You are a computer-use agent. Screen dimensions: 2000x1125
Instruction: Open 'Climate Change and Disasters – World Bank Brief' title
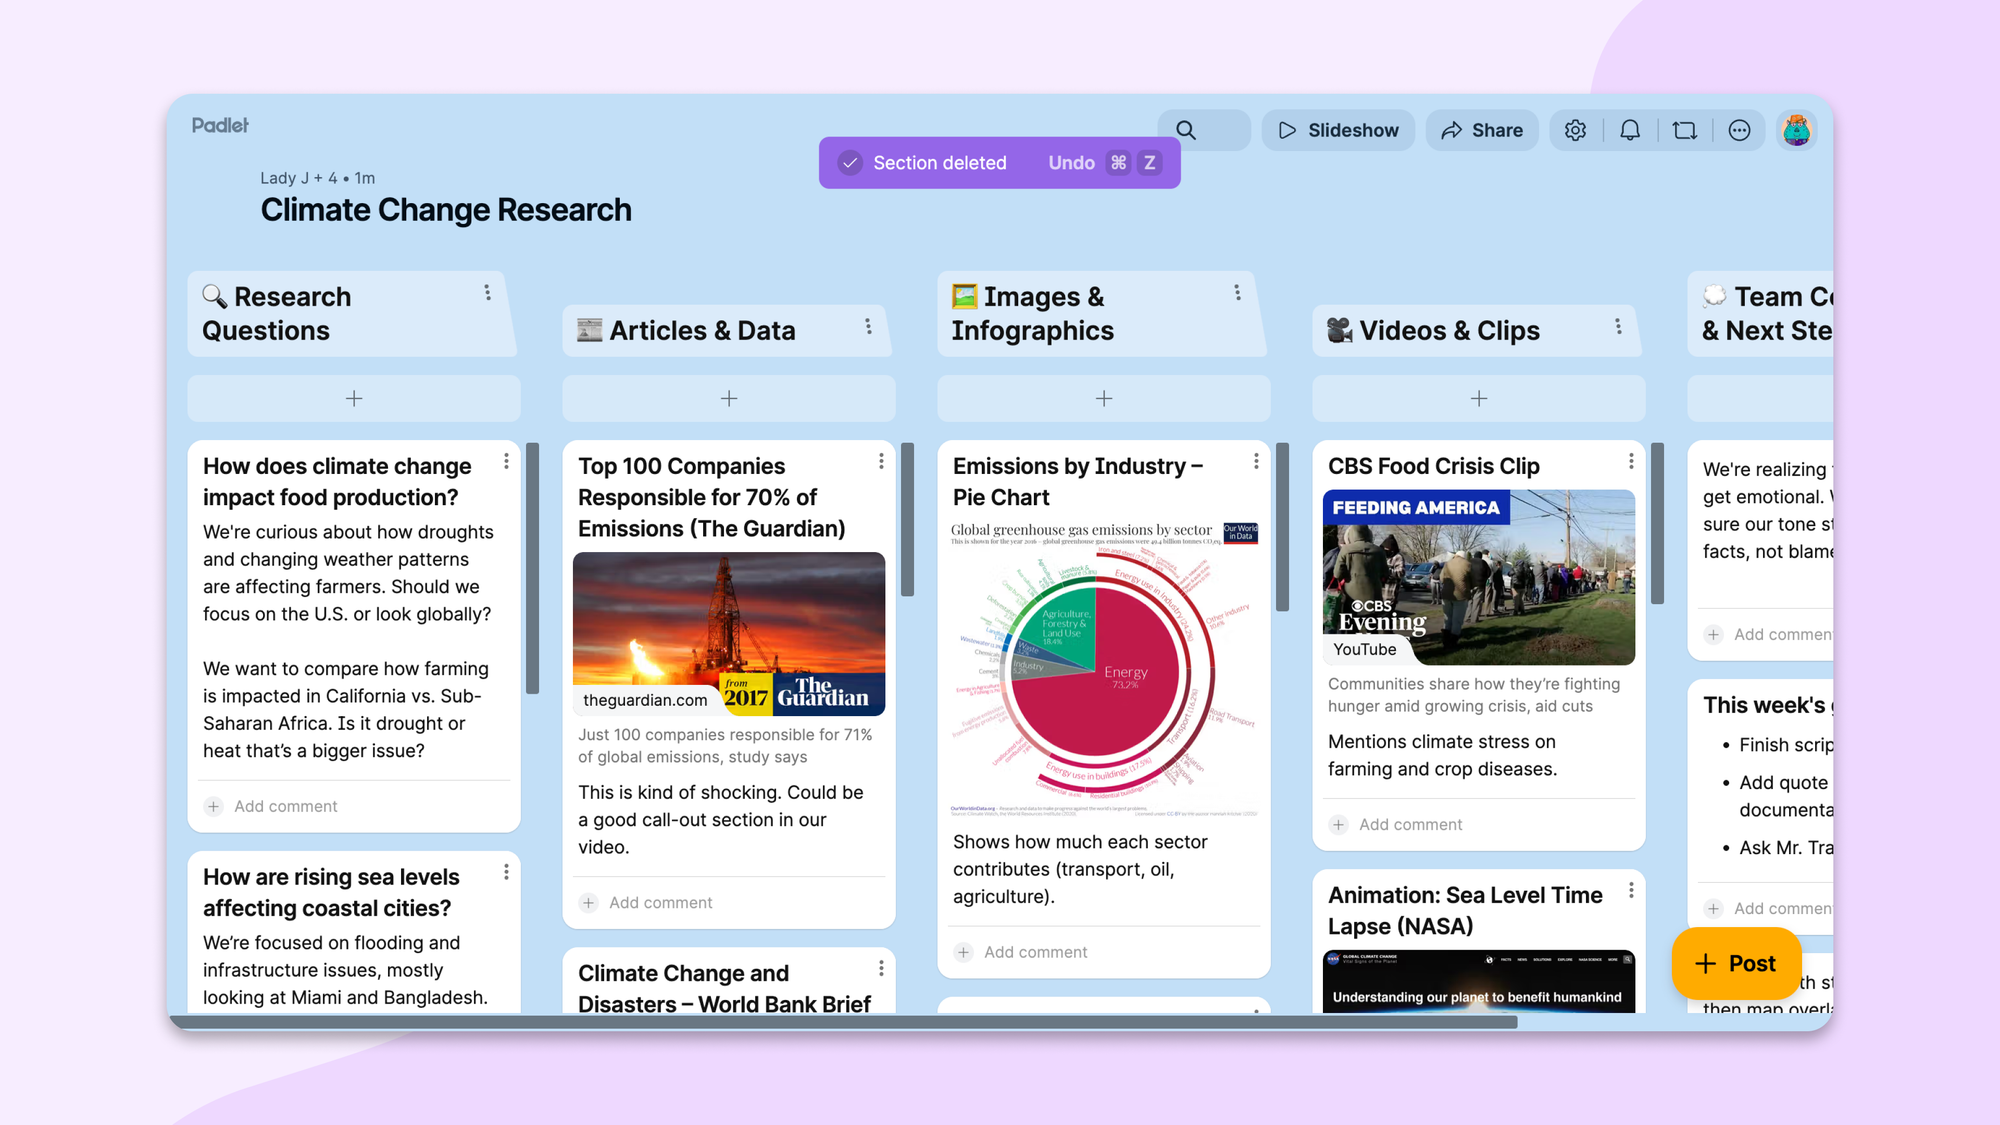[x=724, y=988]
